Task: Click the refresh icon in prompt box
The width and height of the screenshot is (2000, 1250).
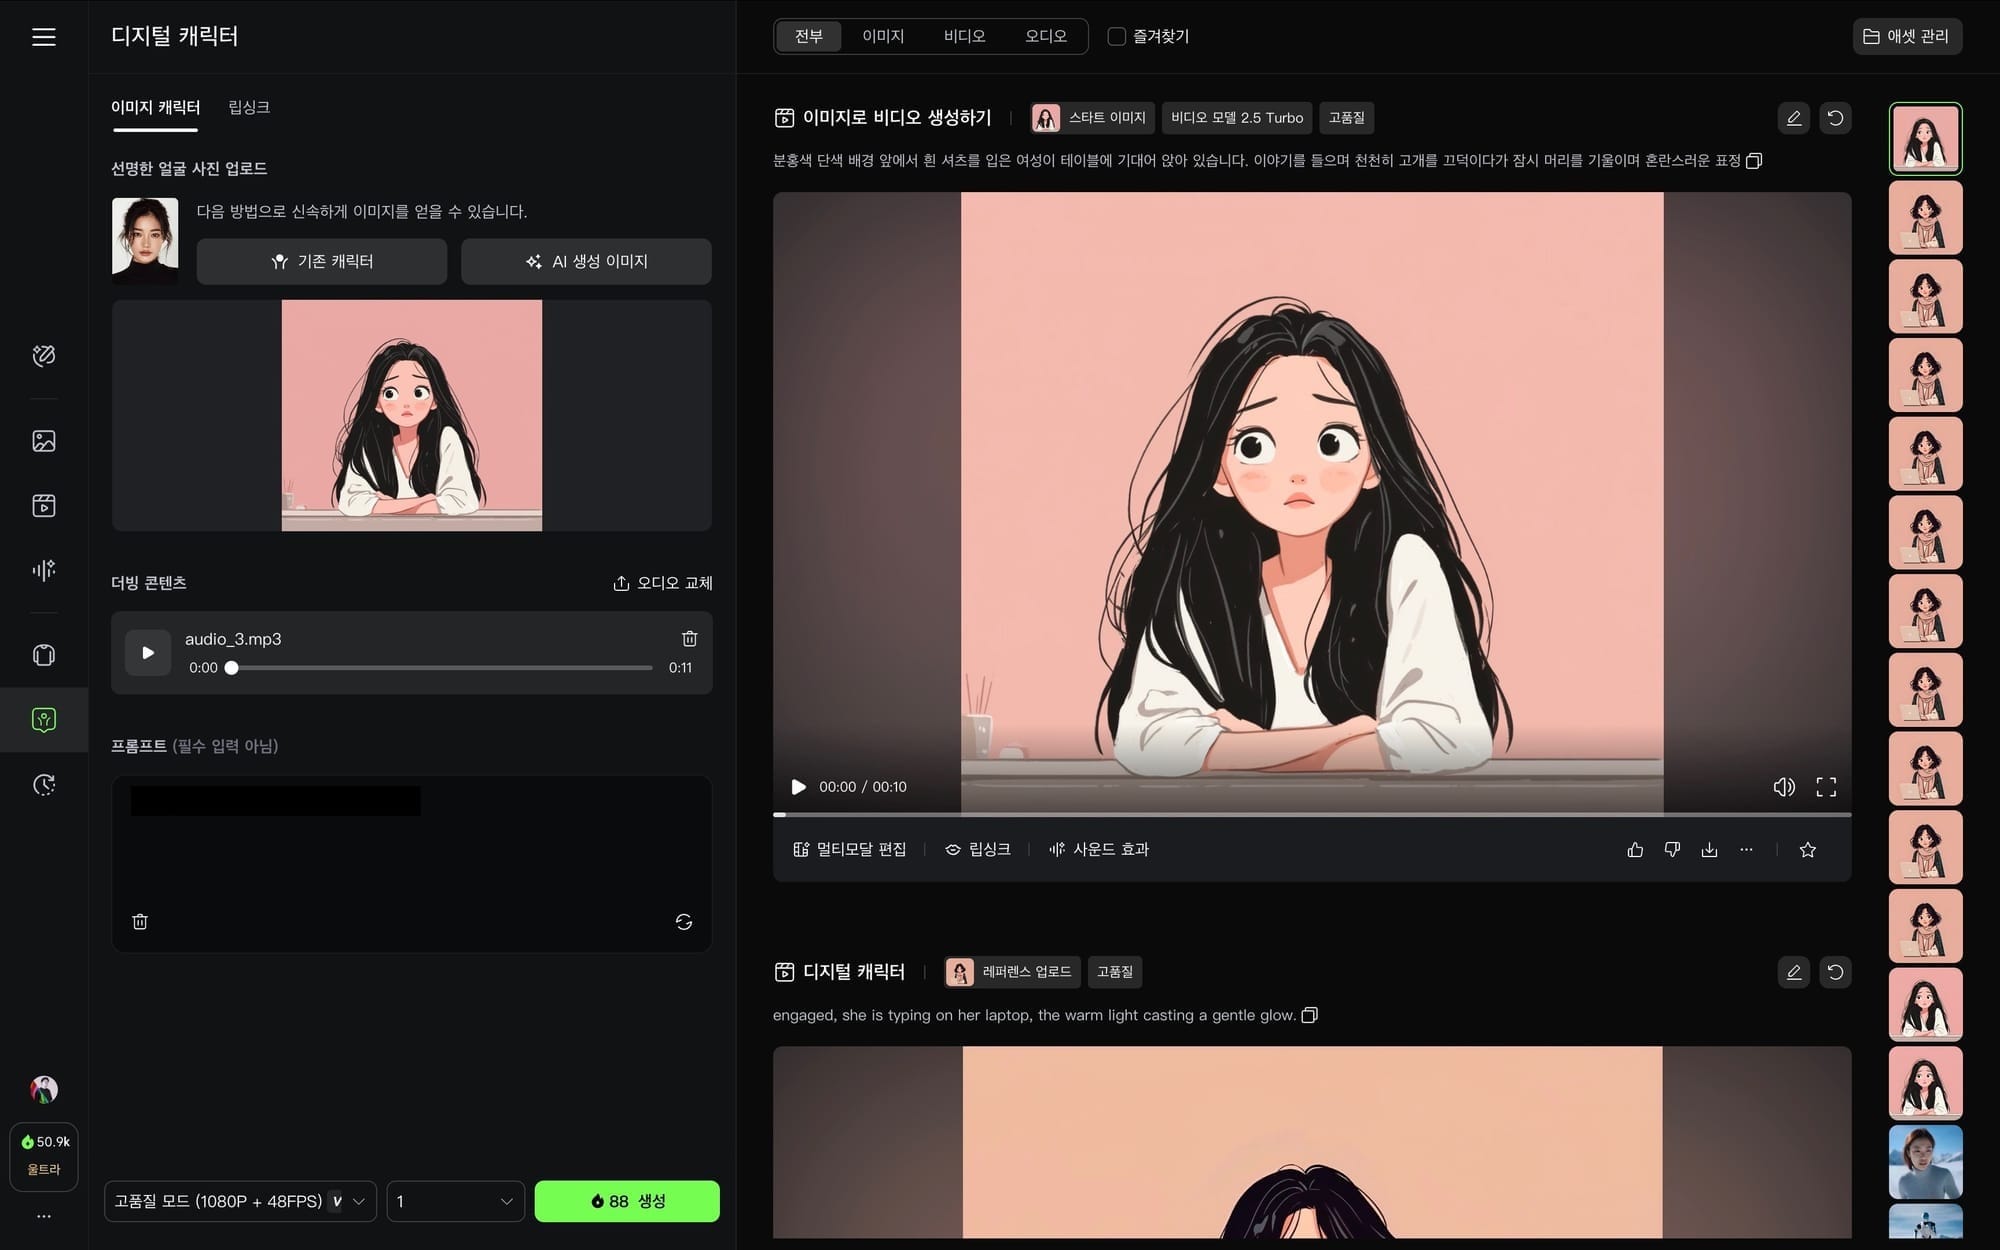Action: [x=684, y=922]
